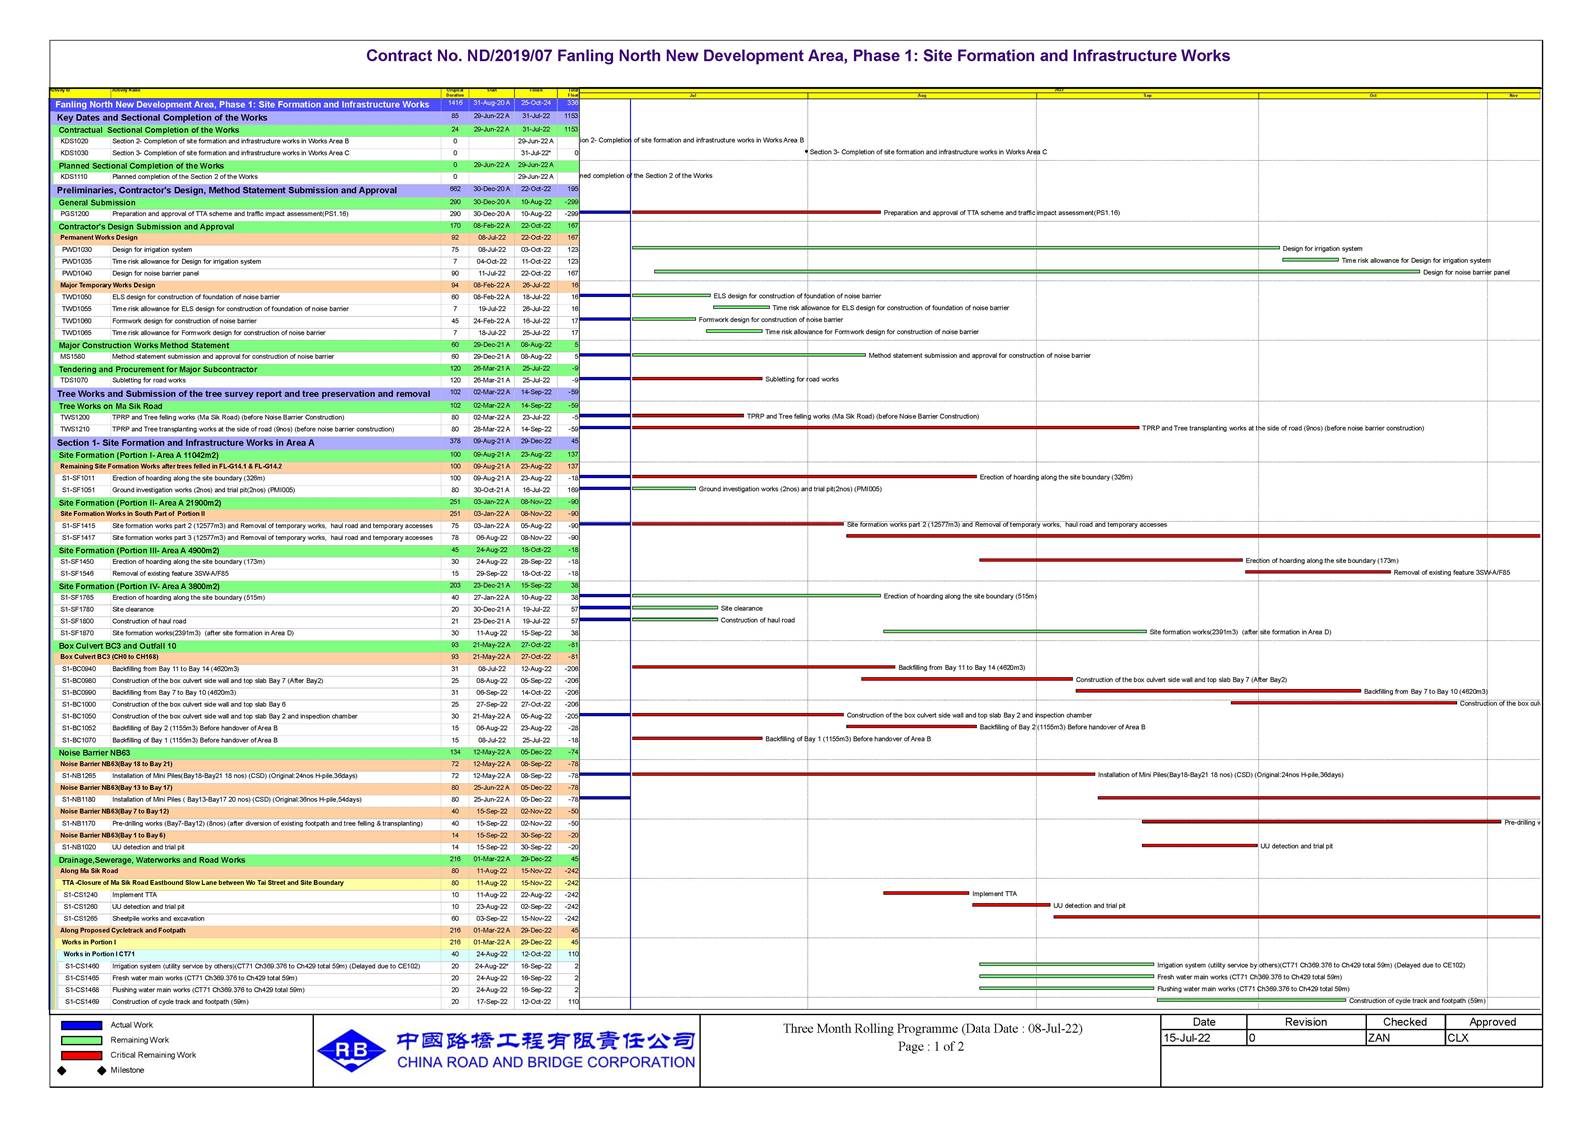1588x1123 pixels.
Task: Click the Section 3 completion milestone marker
Action: click(x=806, y=152)
